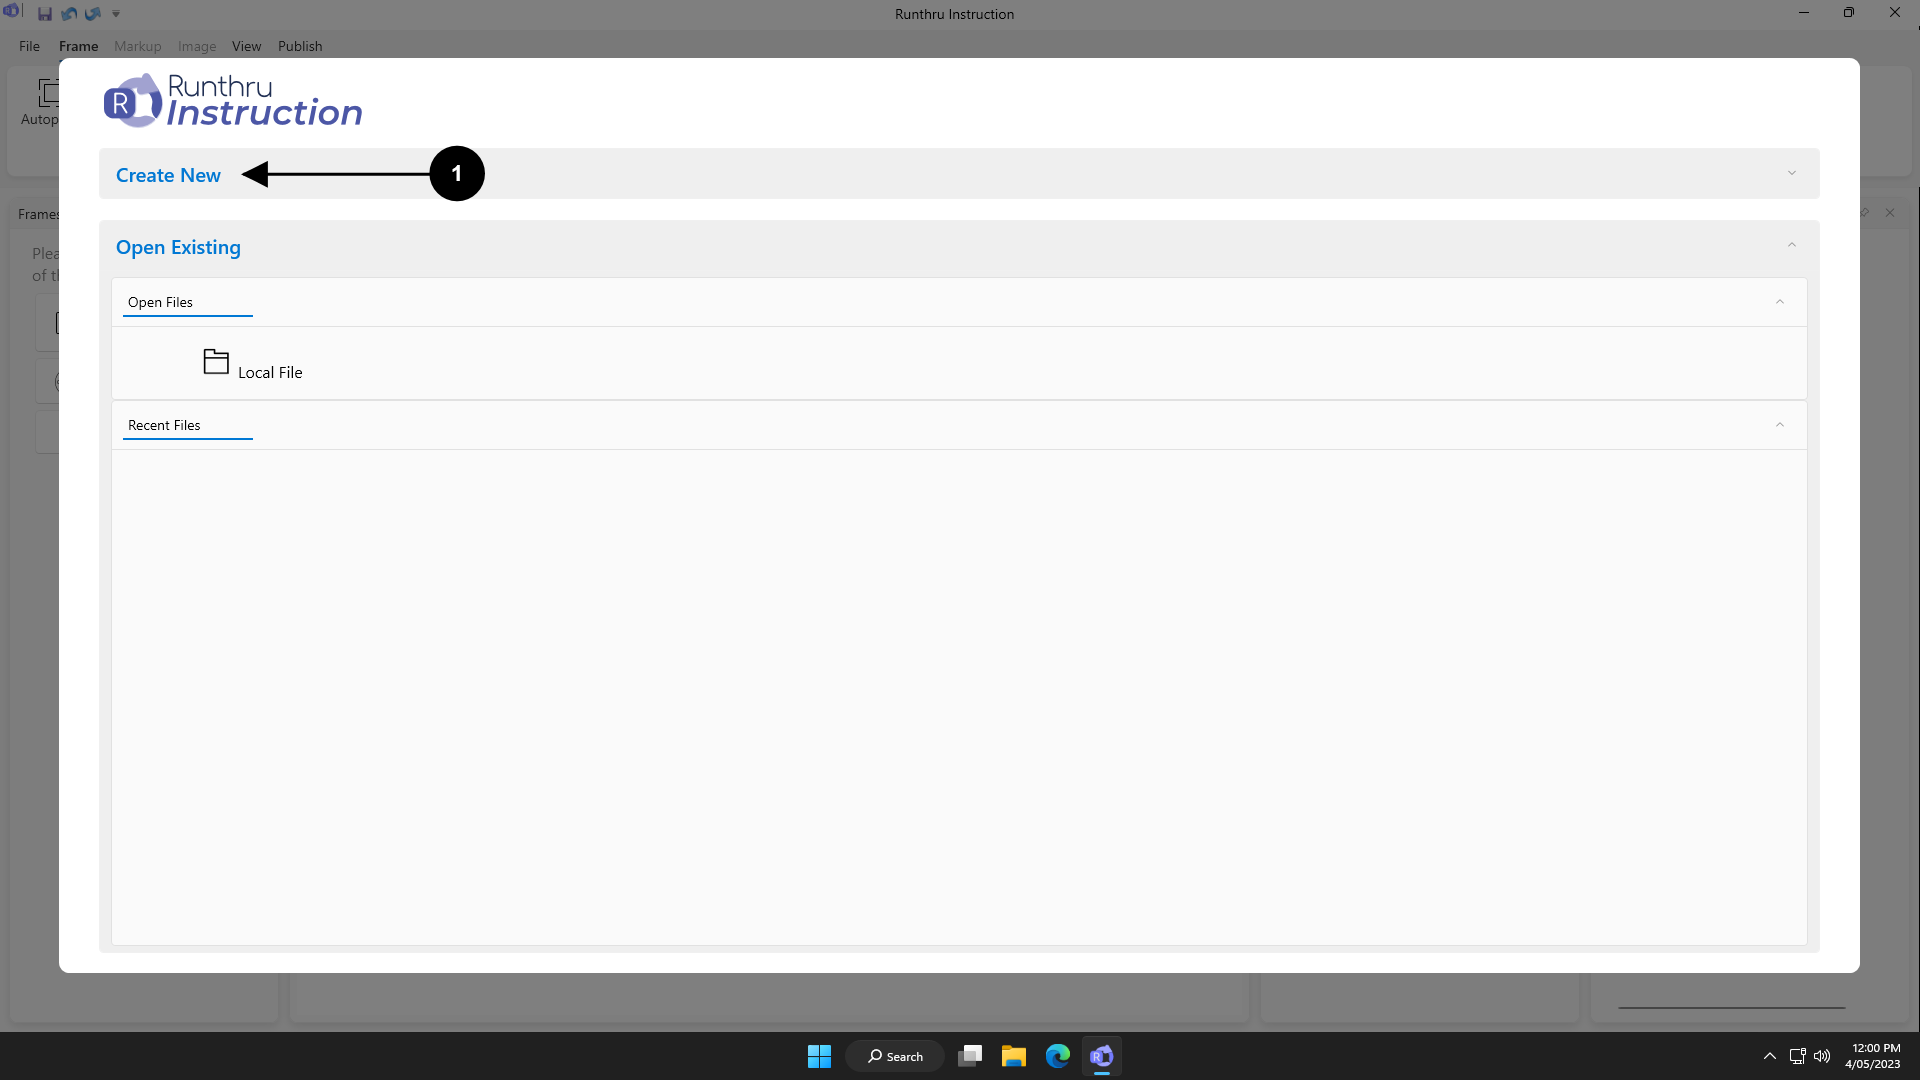The image size is (1920, 1080).
Task: Click the Create New heading
Action: click(x=168, y=175)
